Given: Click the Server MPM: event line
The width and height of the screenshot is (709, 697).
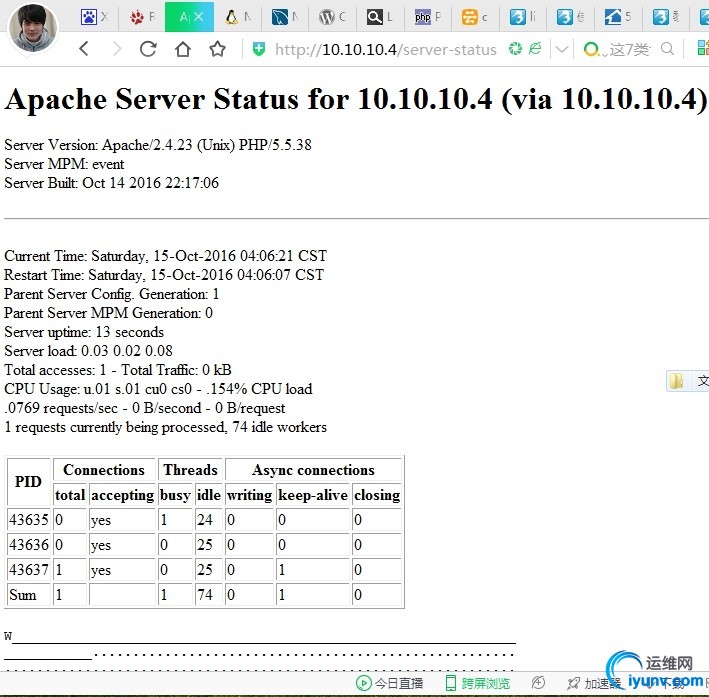Looking at the screenshot, I should (x=64, y=164).
